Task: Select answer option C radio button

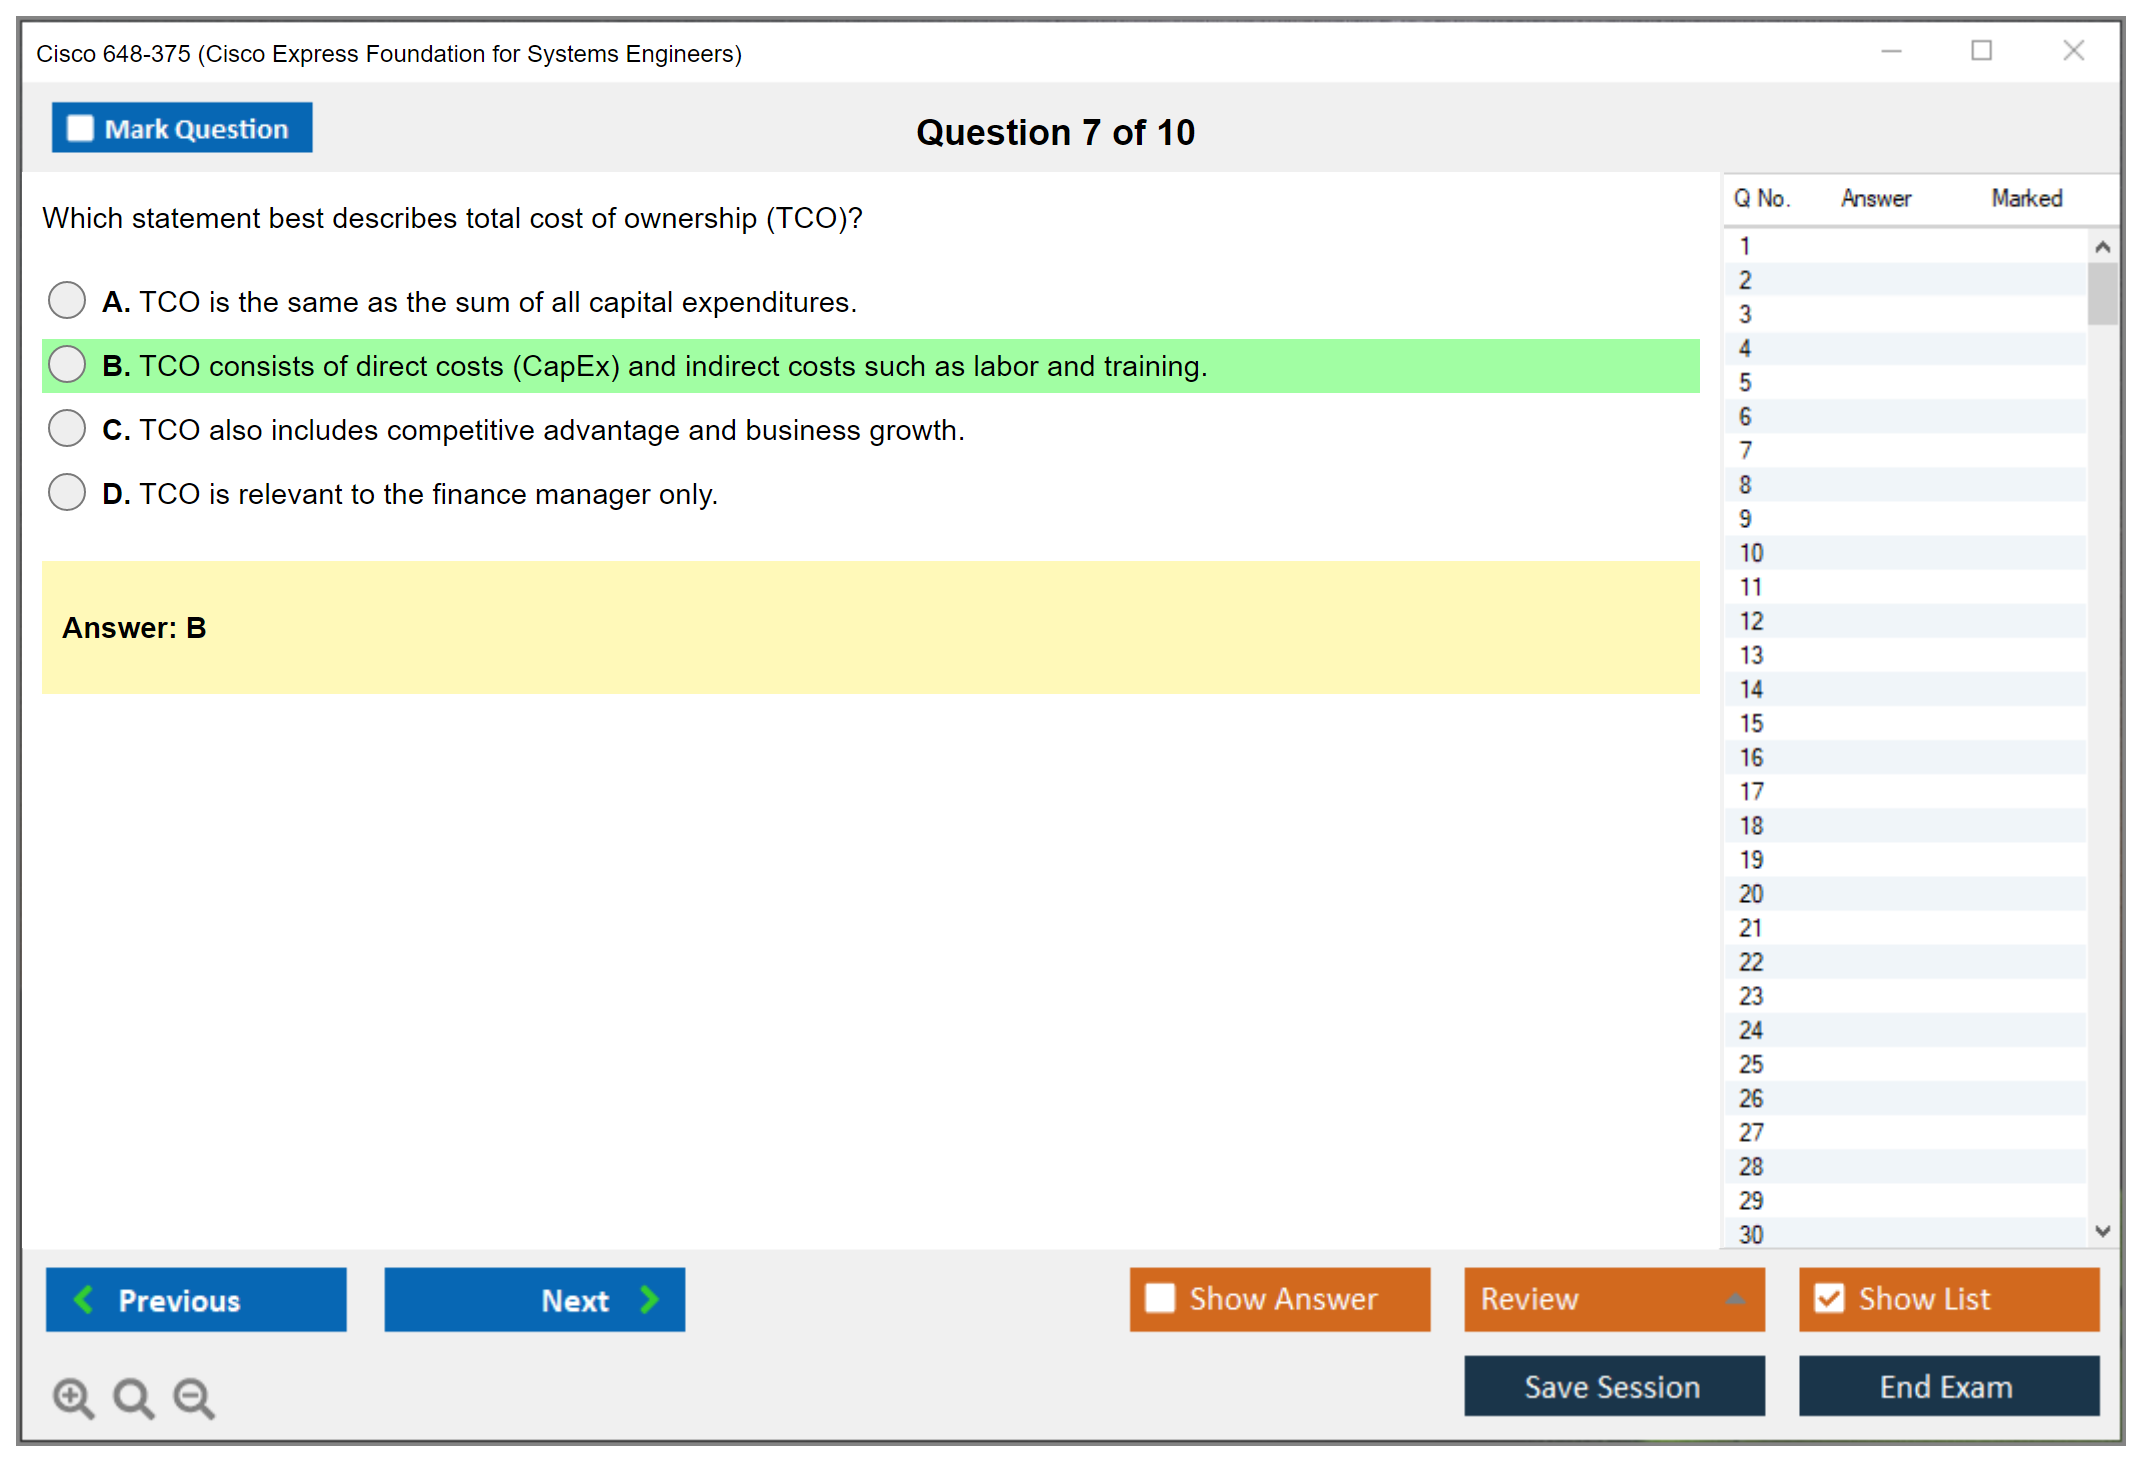Action: point(67,428)
